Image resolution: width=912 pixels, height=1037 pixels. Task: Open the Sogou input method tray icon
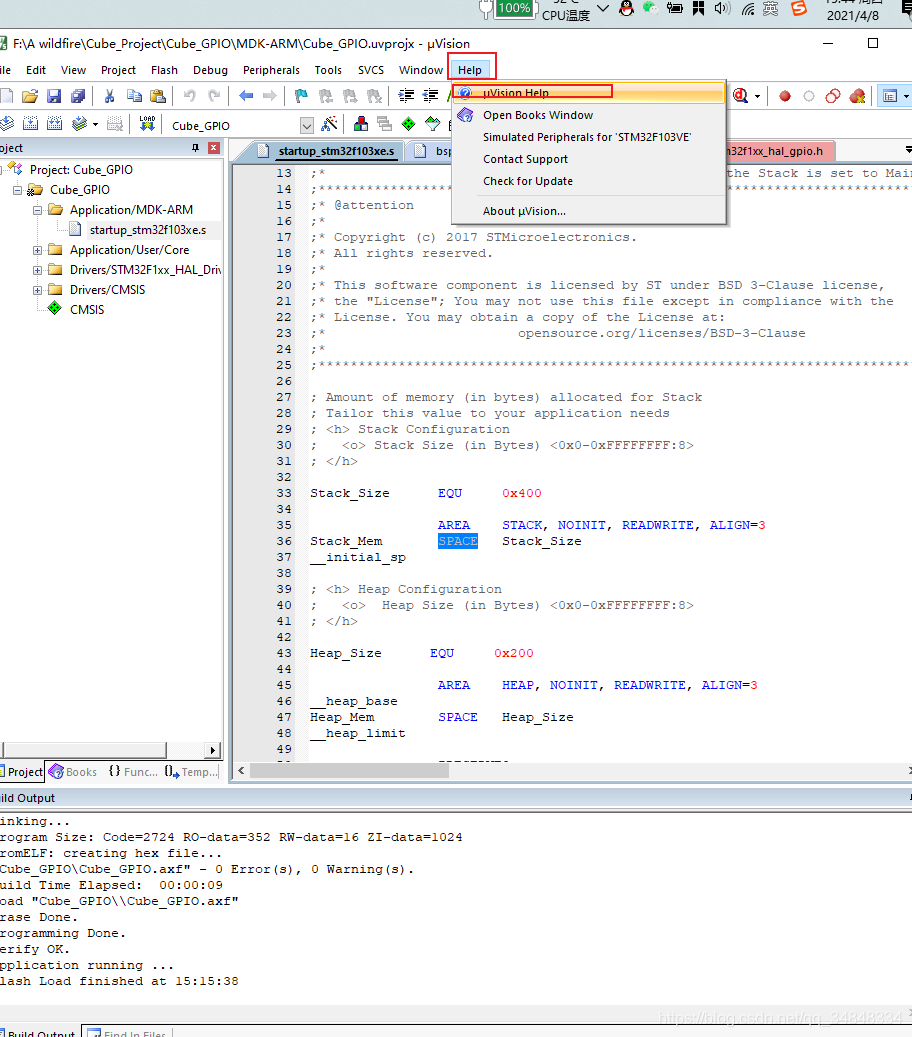pos(799,8)
